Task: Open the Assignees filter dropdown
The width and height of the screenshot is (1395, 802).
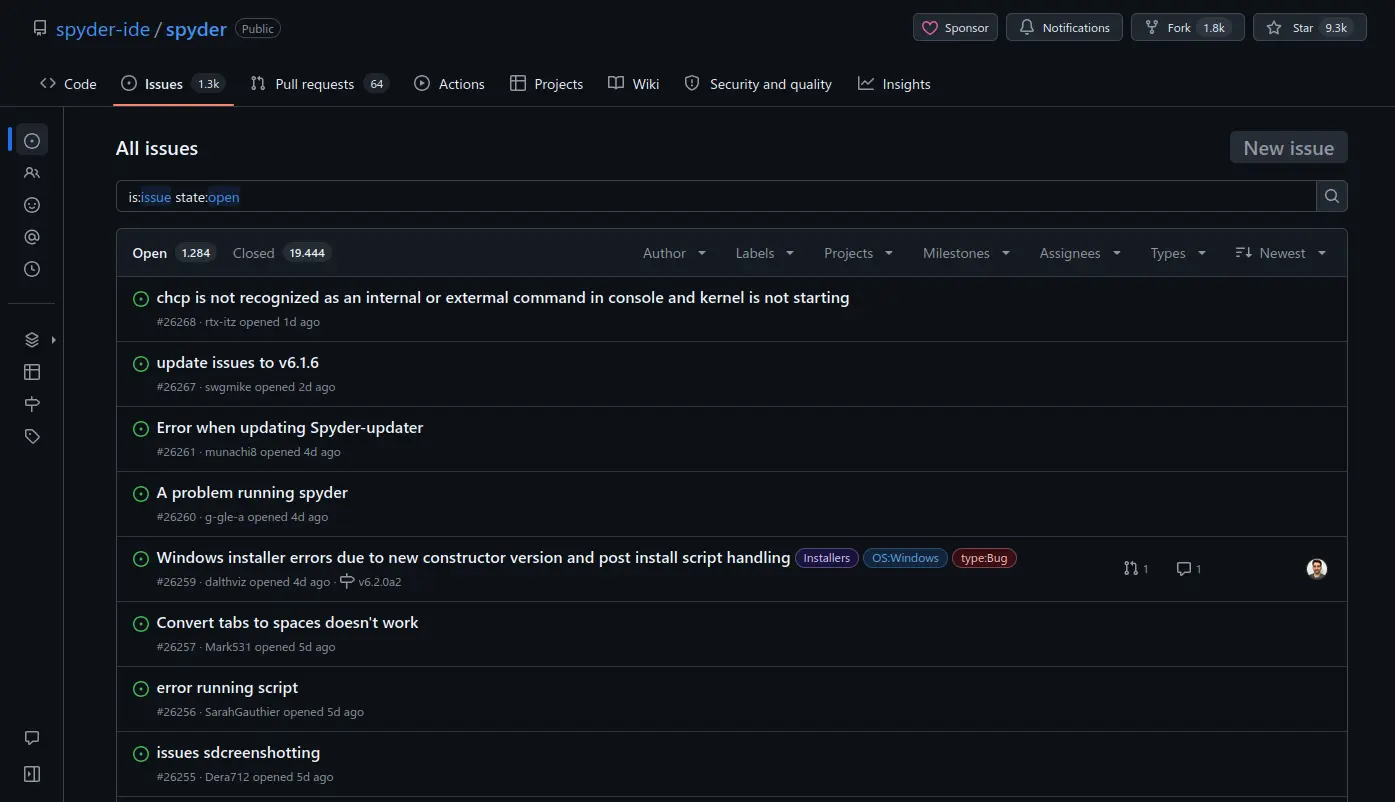Action: click(1080, 253)
